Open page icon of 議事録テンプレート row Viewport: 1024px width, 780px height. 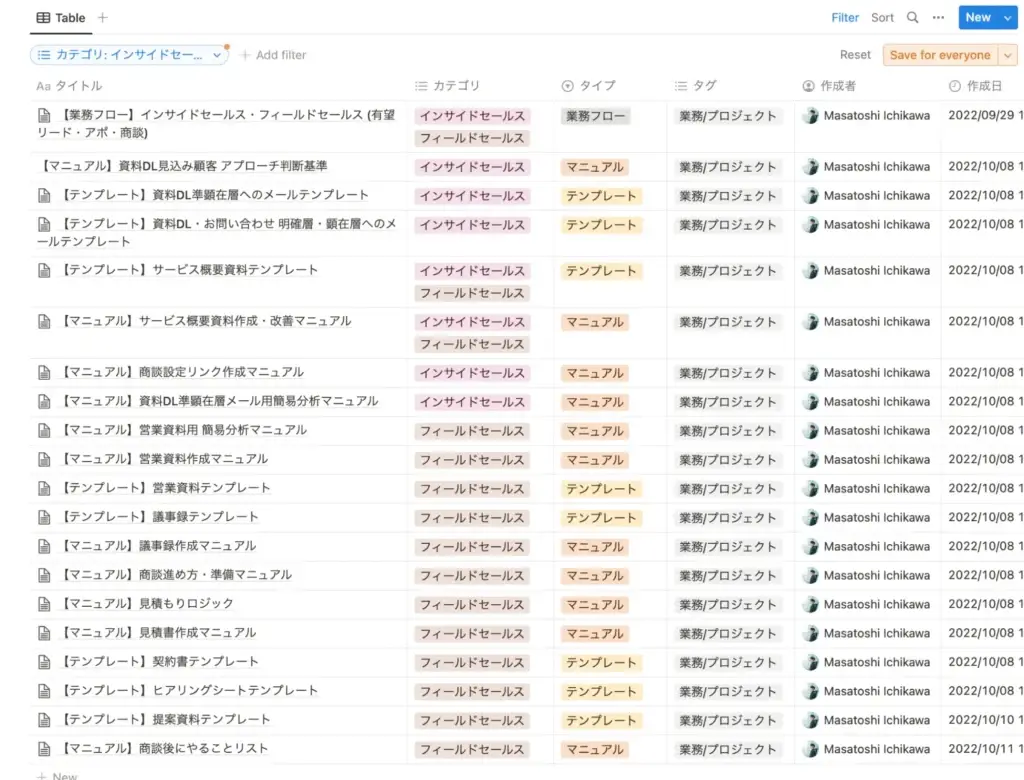pyautogui.click(x=44, y=517)
